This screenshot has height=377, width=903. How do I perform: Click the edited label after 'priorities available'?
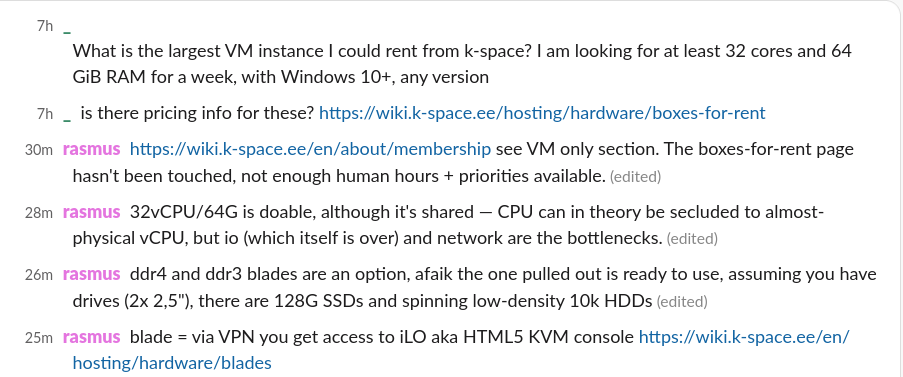point(635,177)
